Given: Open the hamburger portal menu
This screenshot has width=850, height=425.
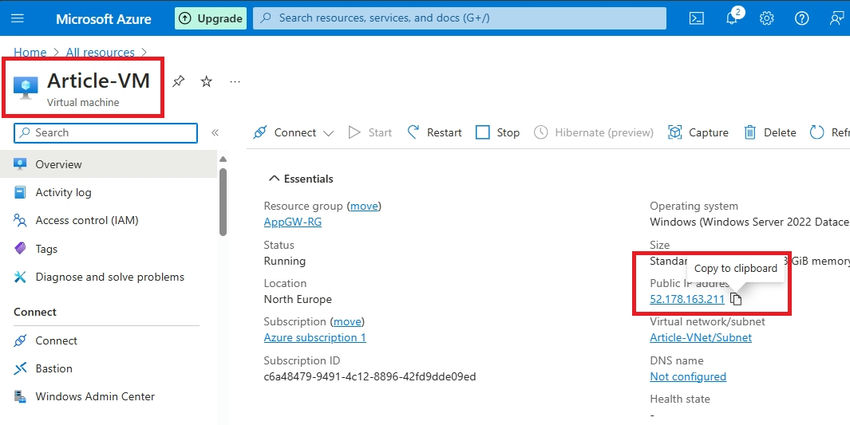Looking at the screenshot, I should coord(17,18).
